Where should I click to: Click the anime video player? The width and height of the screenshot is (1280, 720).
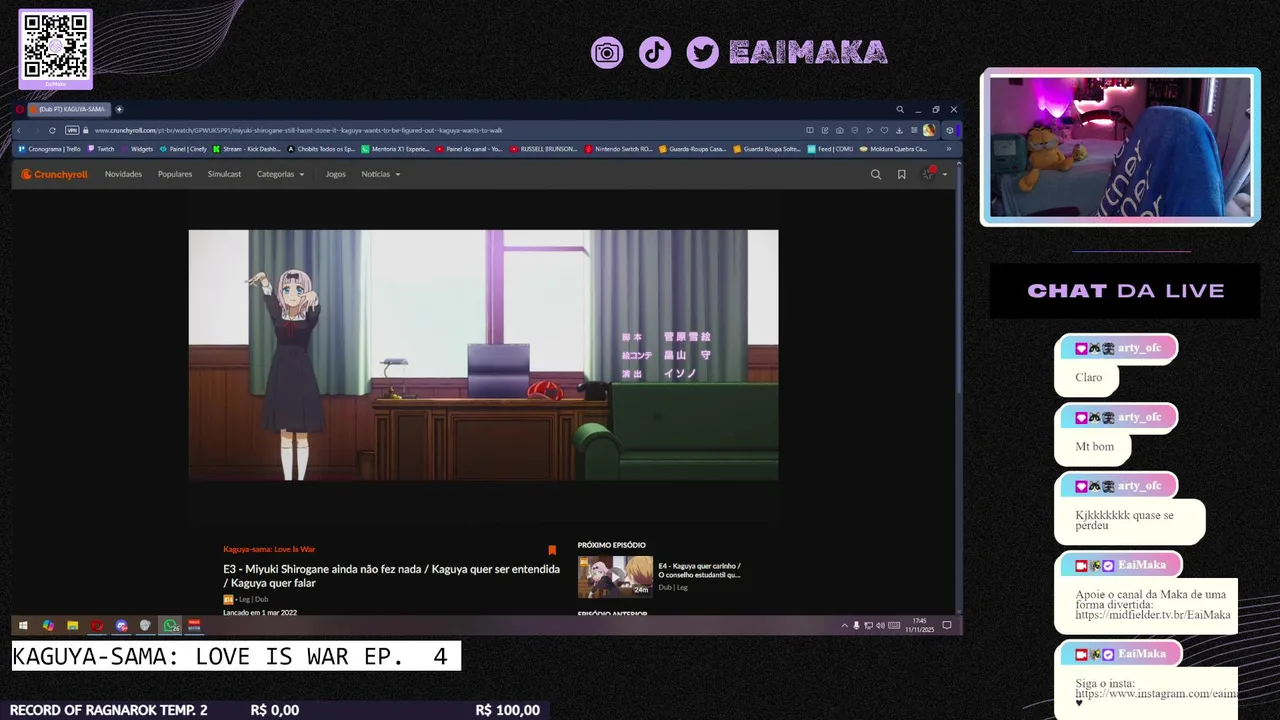click(x=483, y=355)
